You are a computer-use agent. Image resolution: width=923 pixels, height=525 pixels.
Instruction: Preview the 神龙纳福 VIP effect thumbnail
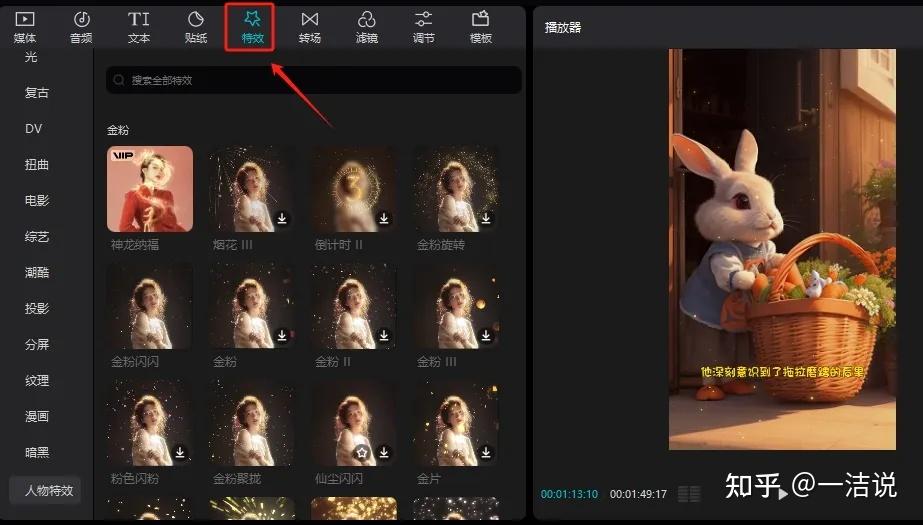[150, 189]
